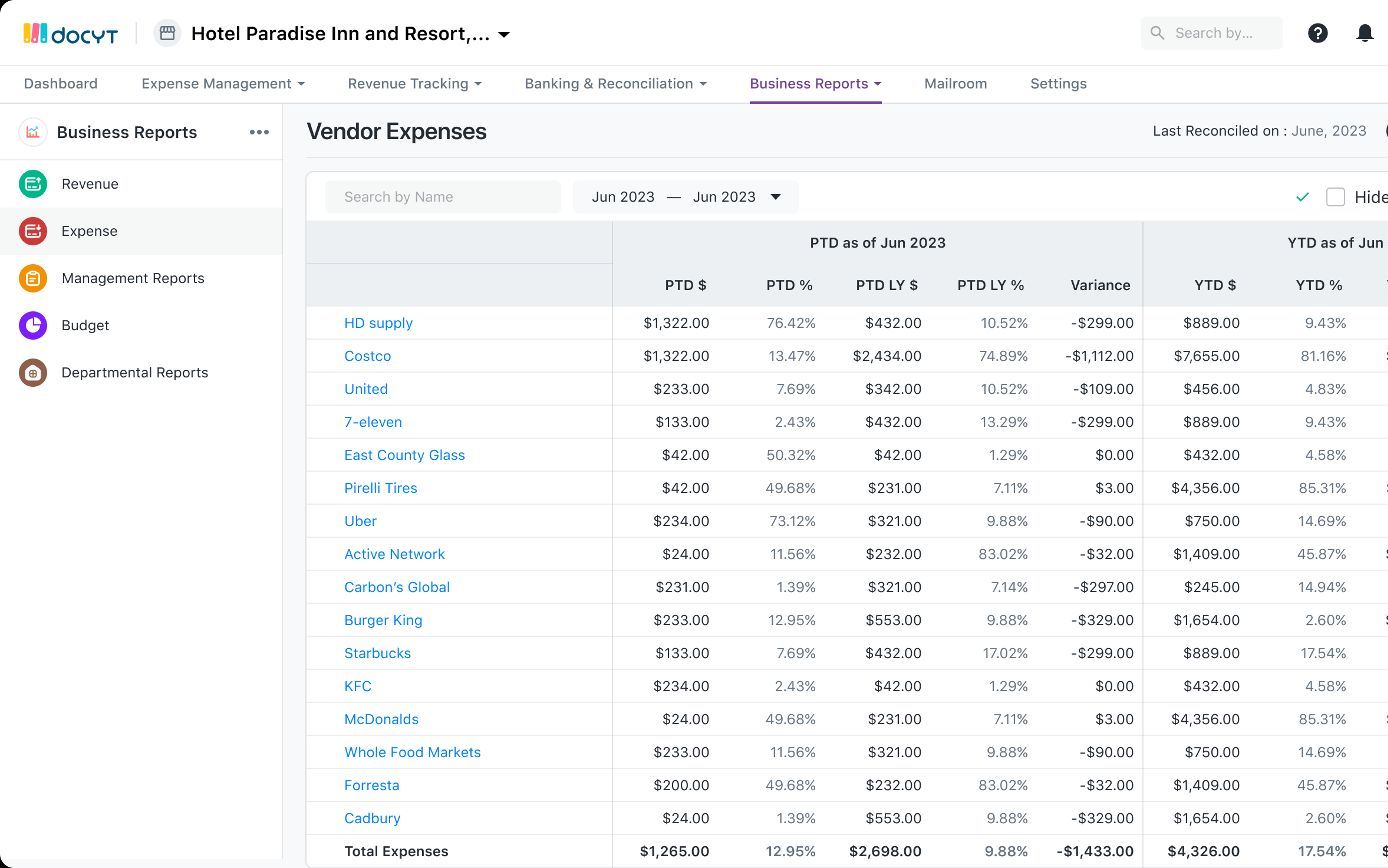Open the notifications bell icon
1388x868 pixels.
click(1364, 33)
